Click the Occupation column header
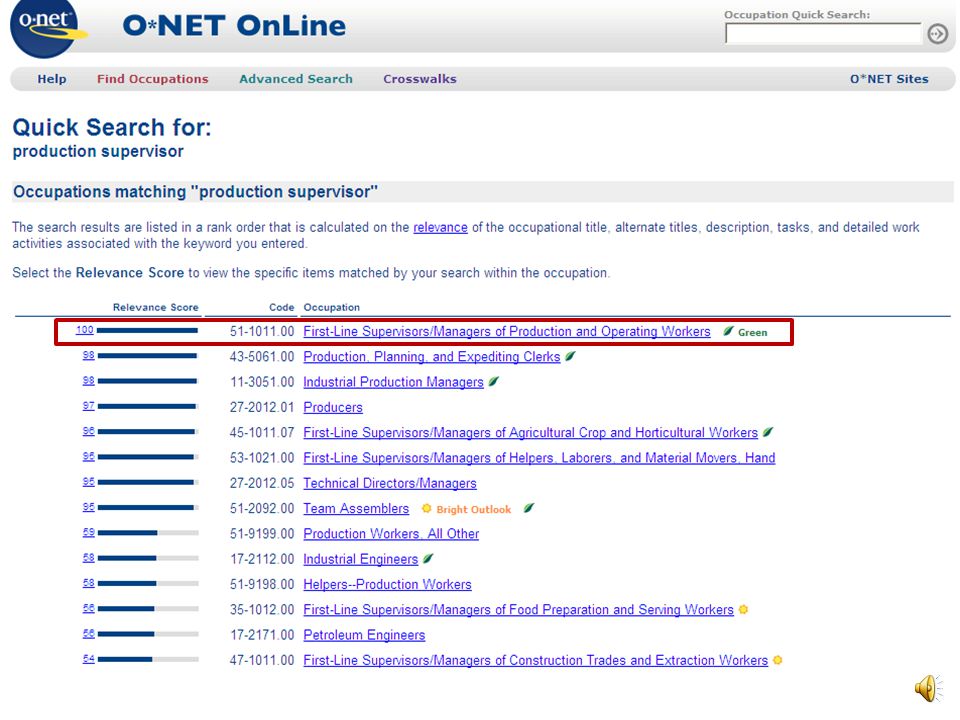Screen dimensions: 960x720 point(332,307)
